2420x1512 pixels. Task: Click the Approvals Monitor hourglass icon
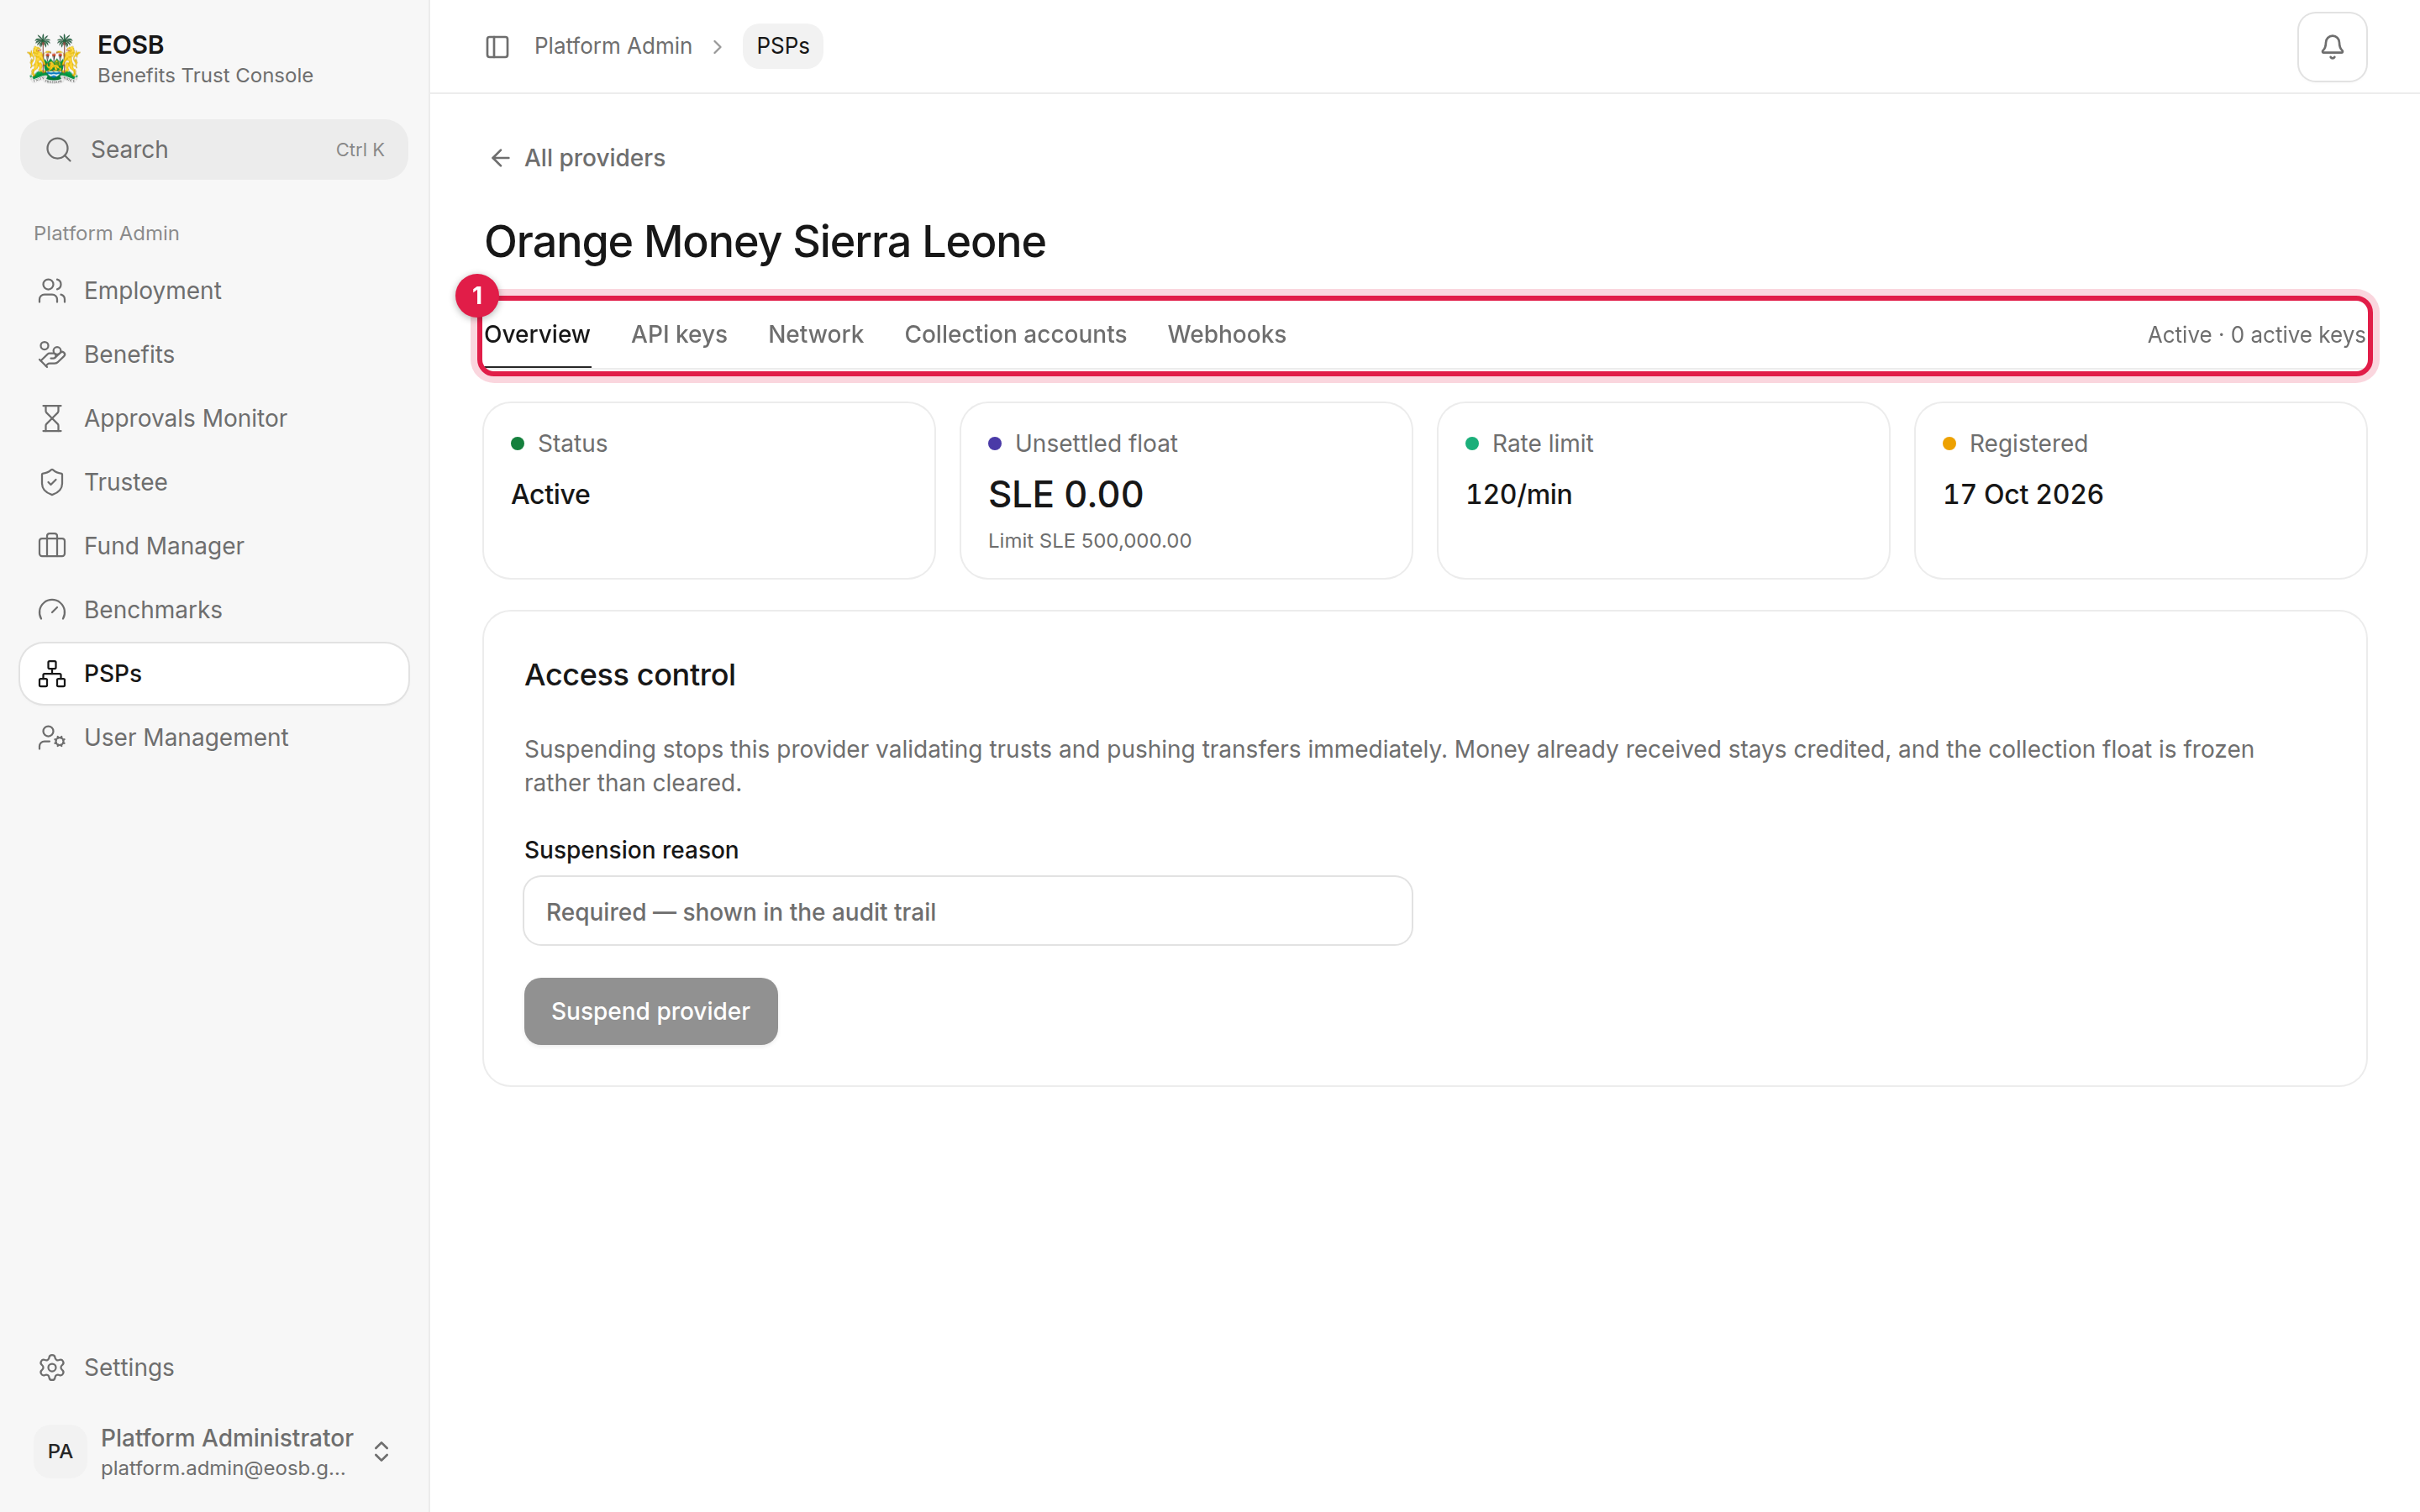click(x=52, y=418)
